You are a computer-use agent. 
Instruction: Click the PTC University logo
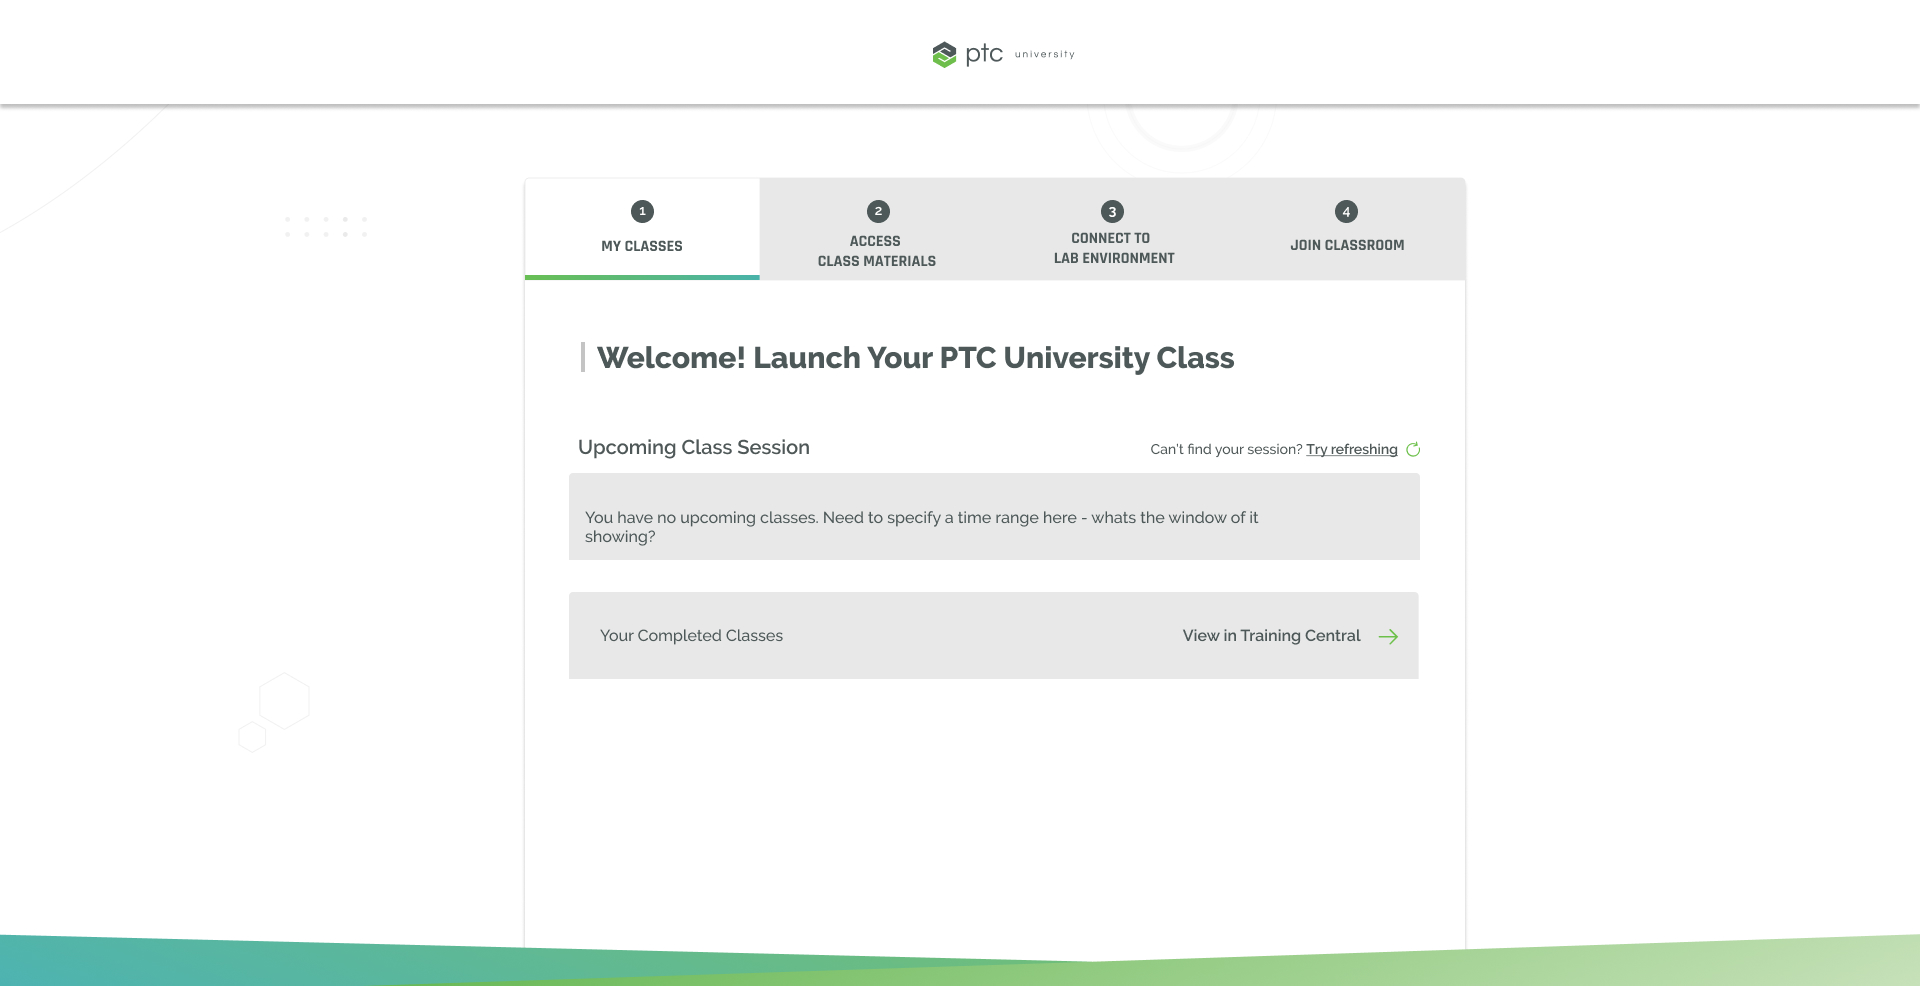coord(1003,54)
